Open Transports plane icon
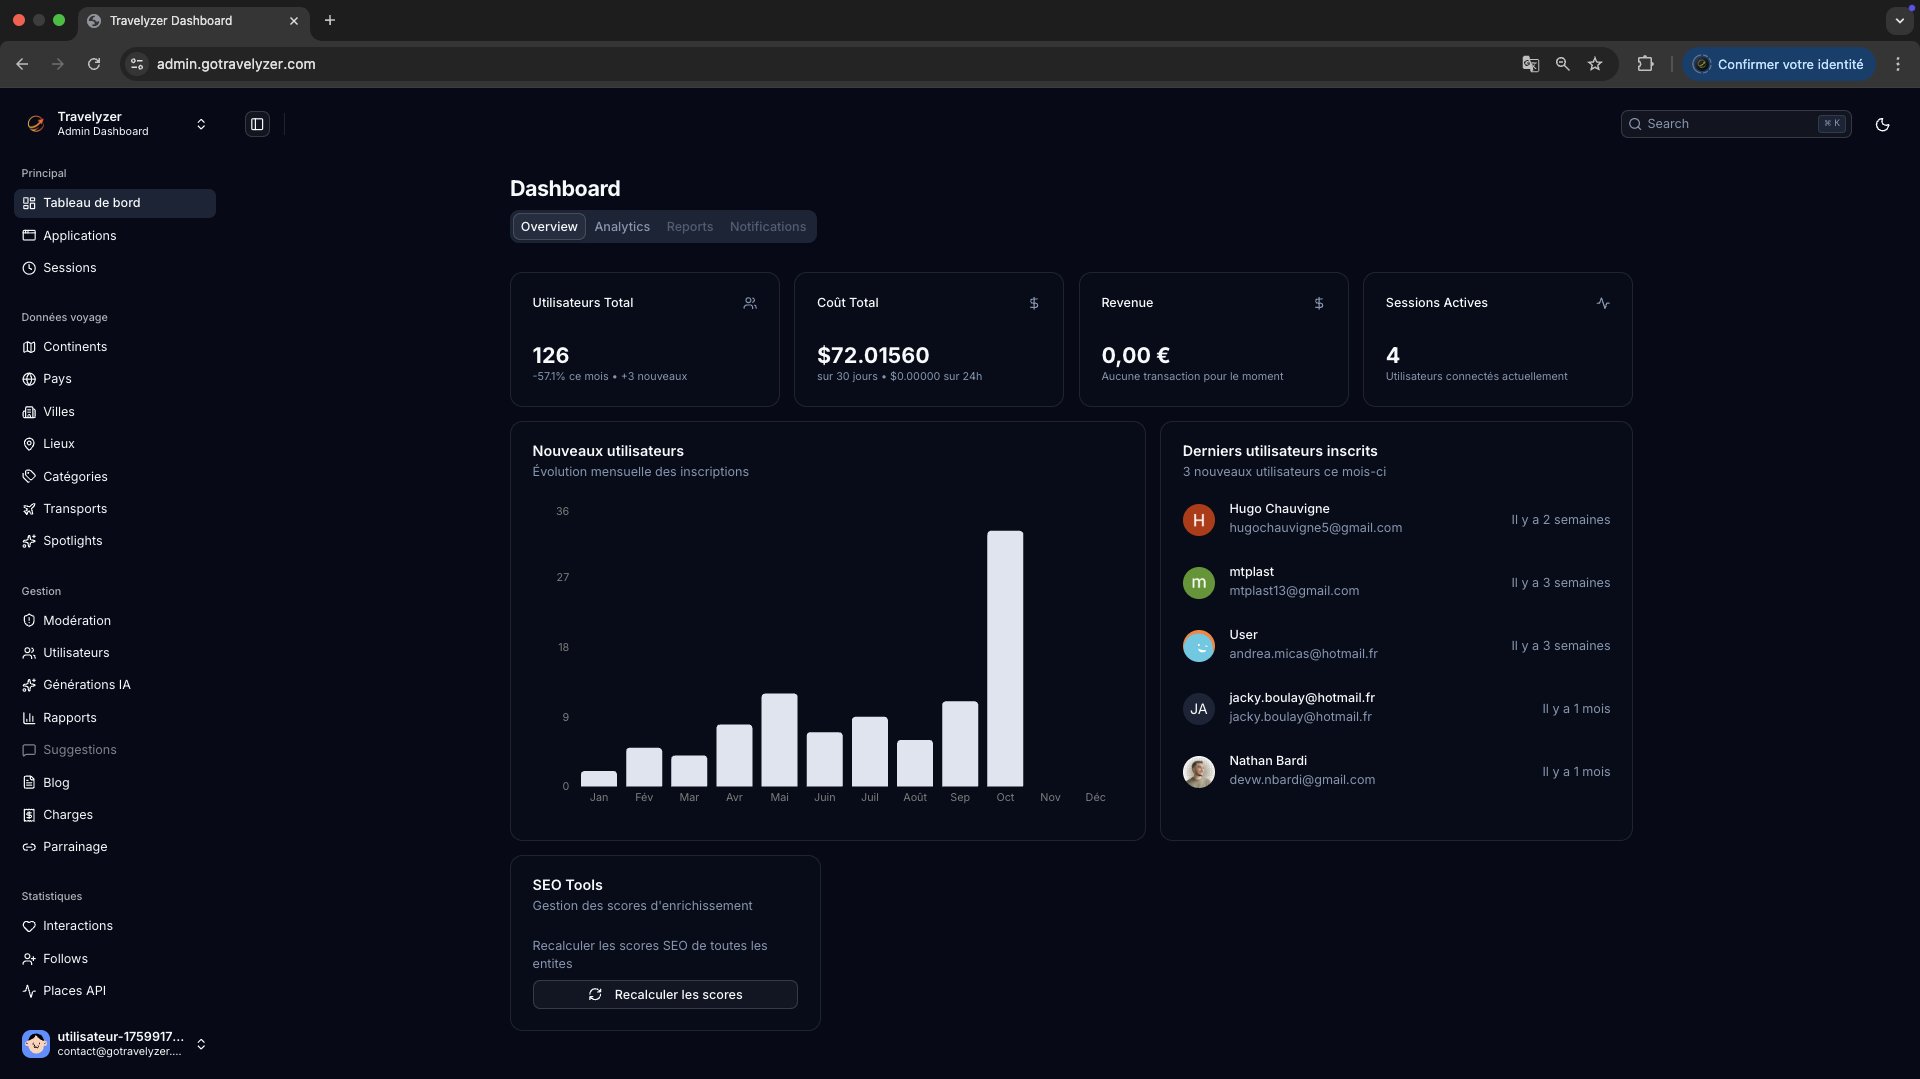The height and width of the screenshot is (1079, 1920). [29, 509]
